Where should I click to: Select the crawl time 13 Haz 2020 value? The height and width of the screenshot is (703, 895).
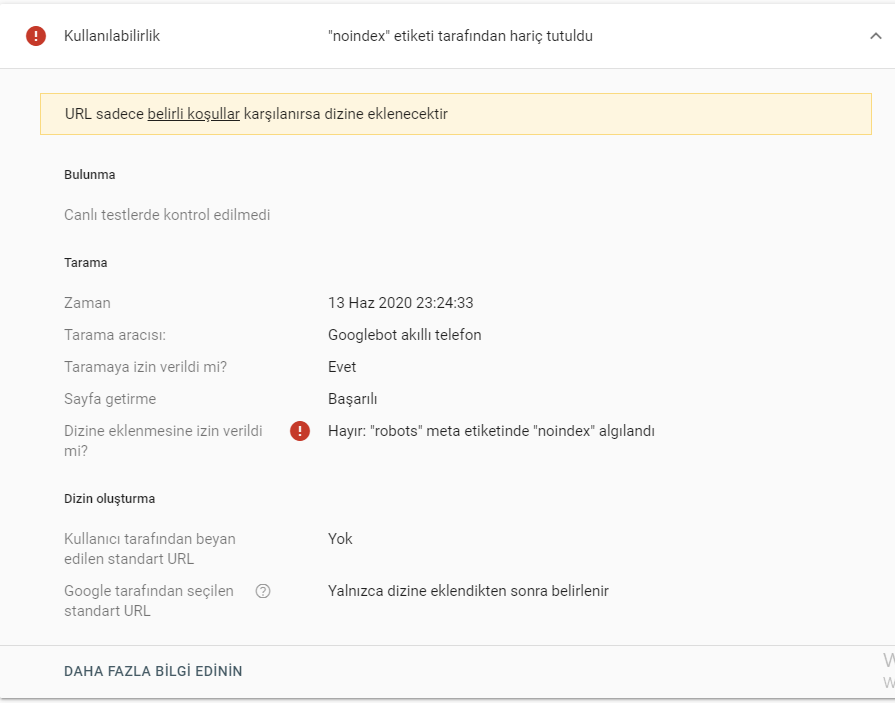coord(400,303)
